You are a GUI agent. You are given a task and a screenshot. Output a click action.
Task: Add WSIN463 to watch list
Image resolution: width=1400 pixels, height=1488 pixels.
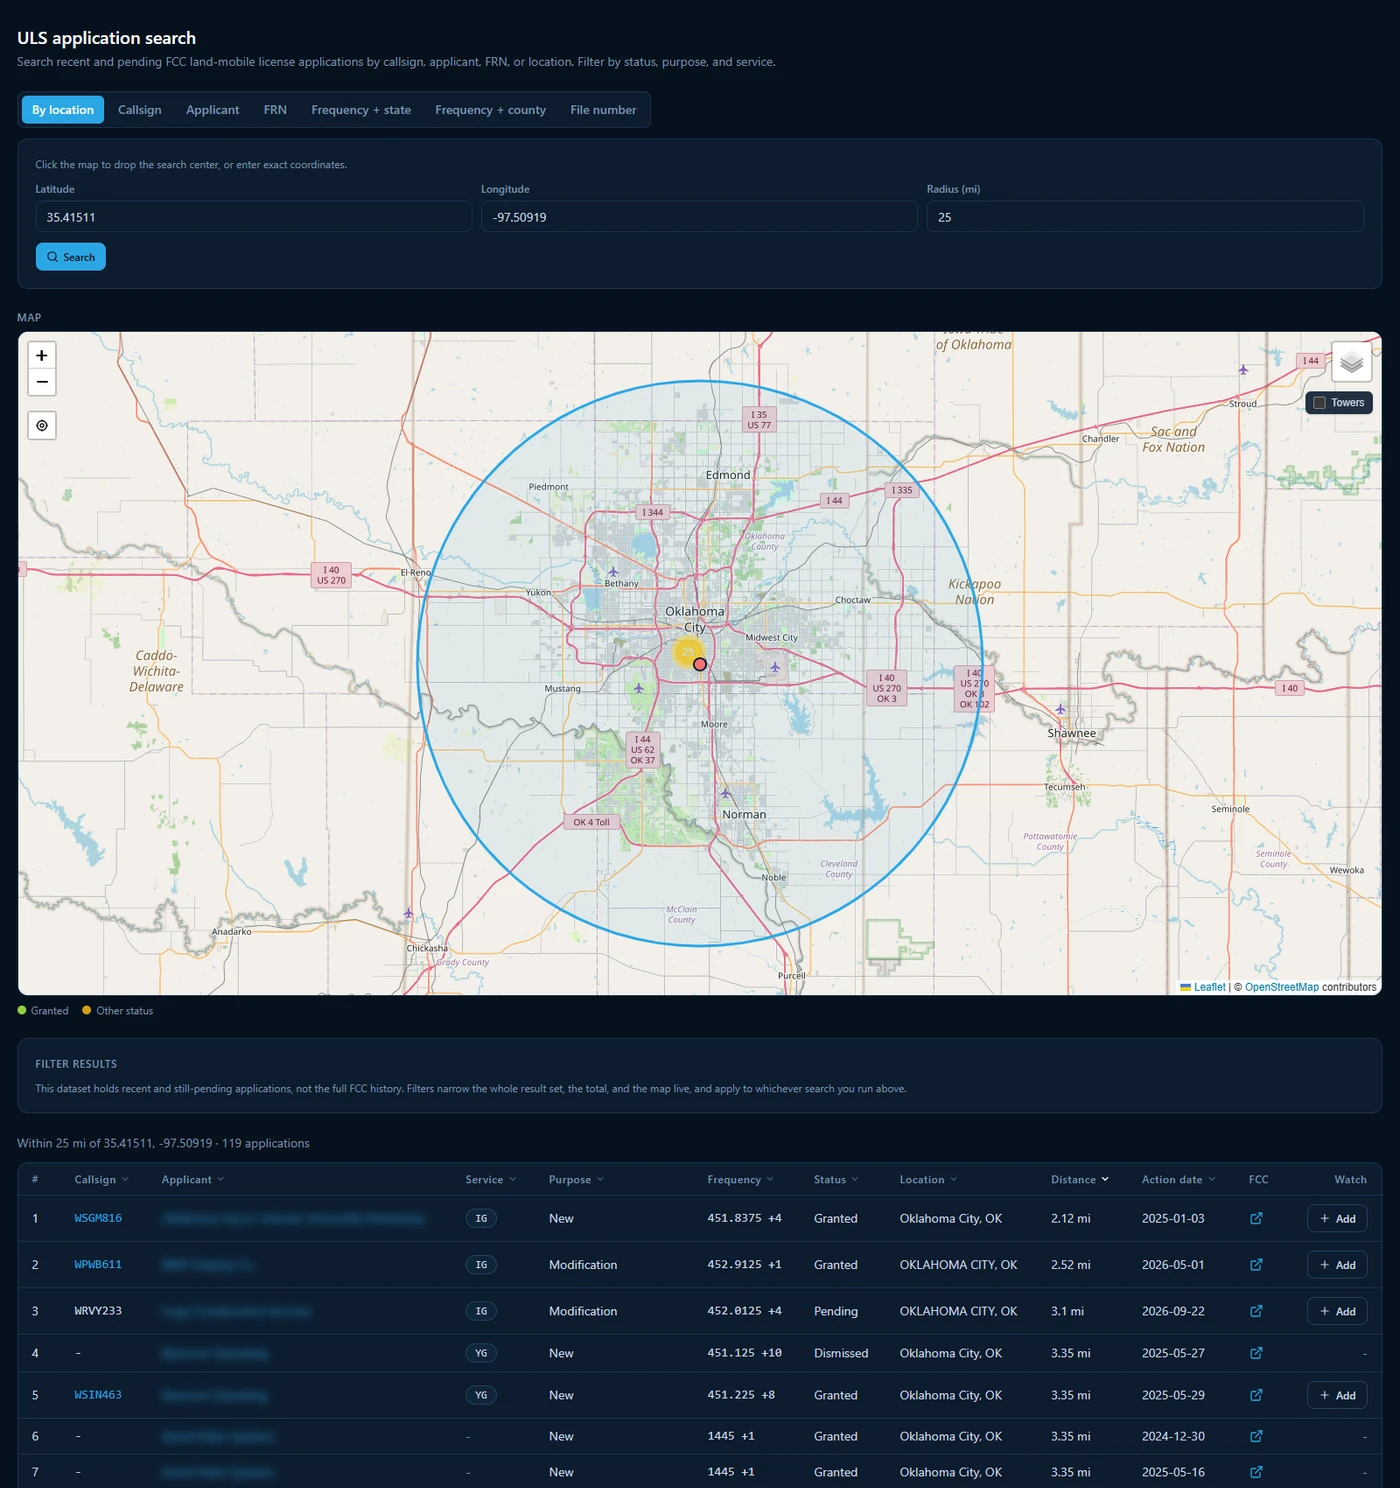(x=1337, y=1395)
